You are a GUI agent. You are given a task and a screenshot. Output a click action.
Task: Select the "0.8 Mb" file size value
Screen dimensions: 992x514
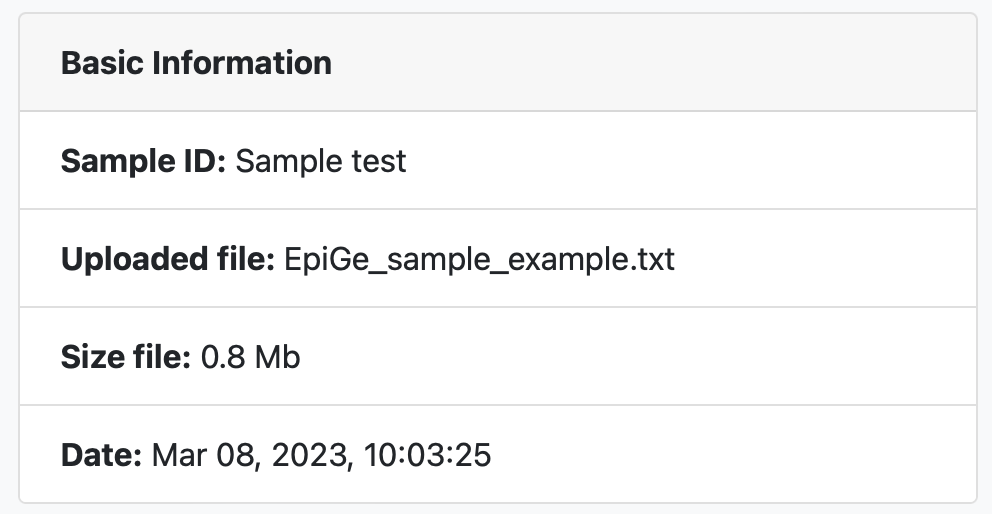pos(251,357)
